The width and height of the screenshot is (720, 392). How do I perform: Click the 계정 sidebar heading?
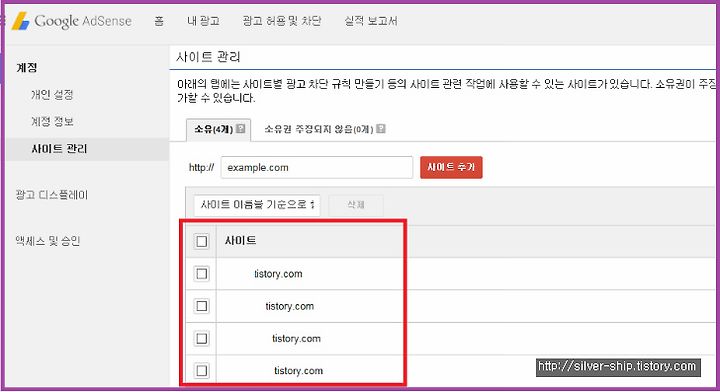(27, 67)
